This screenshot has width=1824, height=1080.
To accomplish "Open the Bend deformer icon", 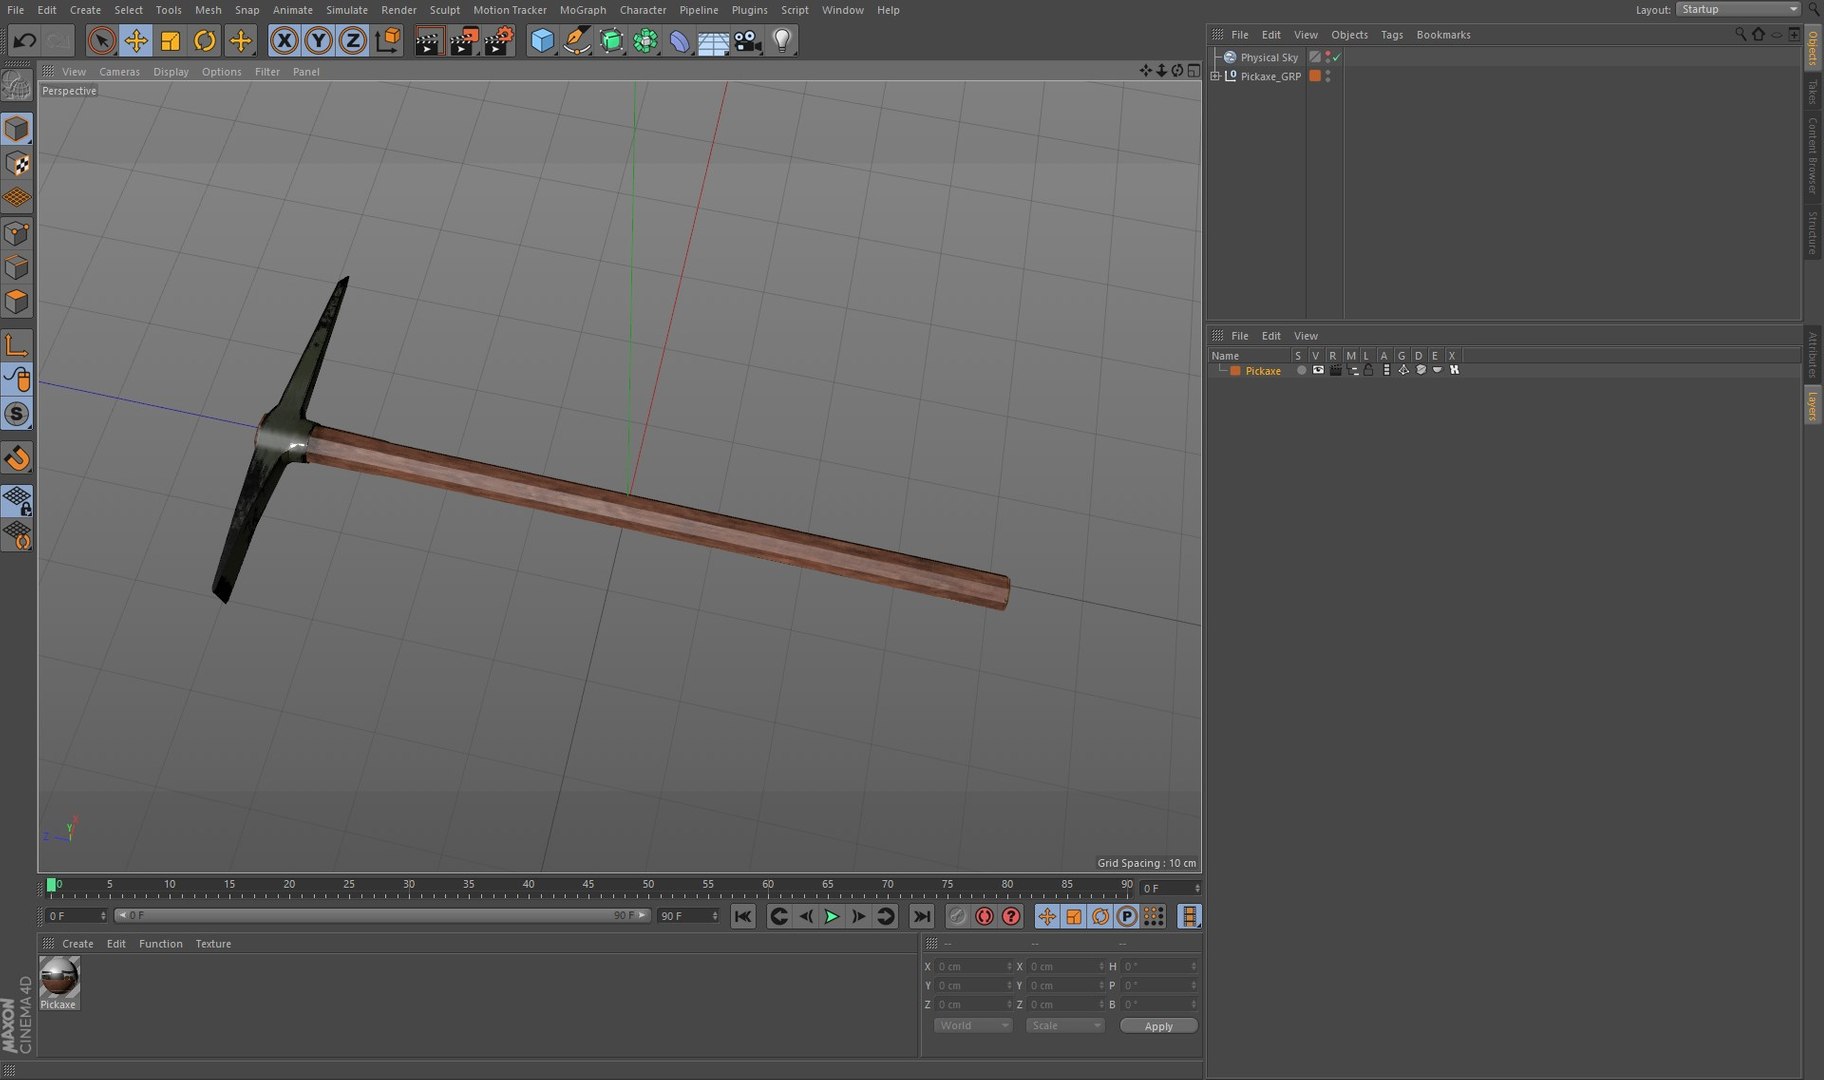I will 680,41.
